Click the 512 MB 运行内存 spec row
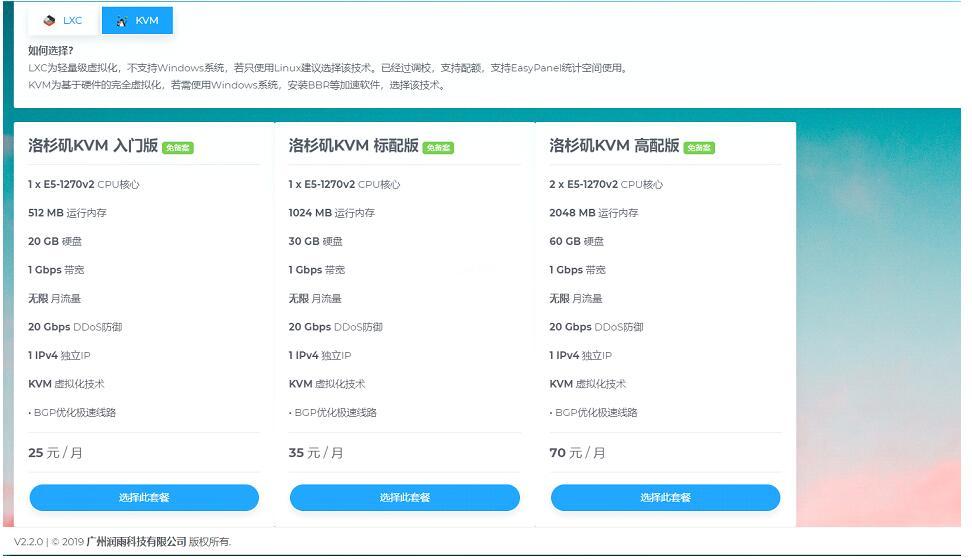 (x=67, y=213)
